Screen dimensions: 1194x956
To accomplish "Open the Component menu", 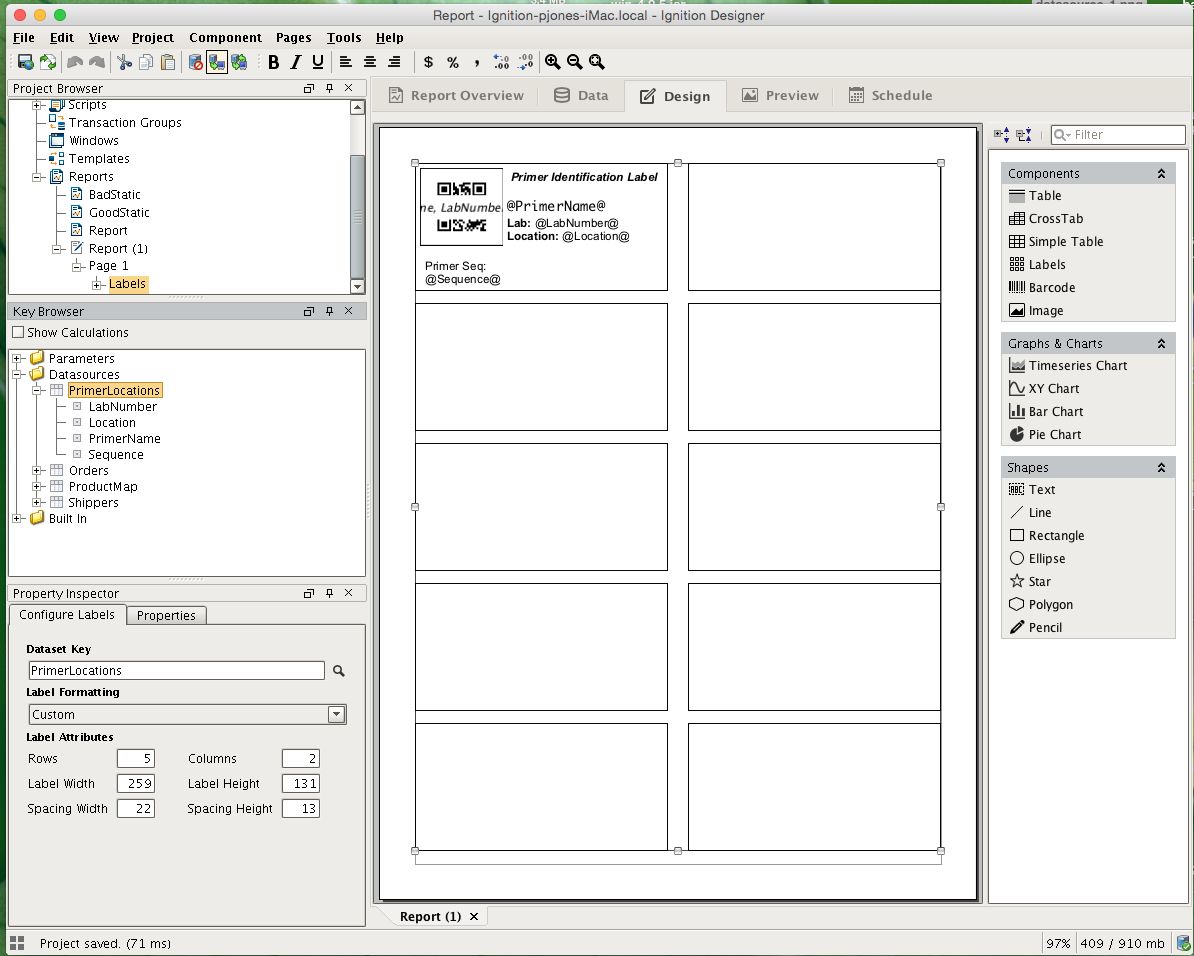I will click(x=225, y=37).
